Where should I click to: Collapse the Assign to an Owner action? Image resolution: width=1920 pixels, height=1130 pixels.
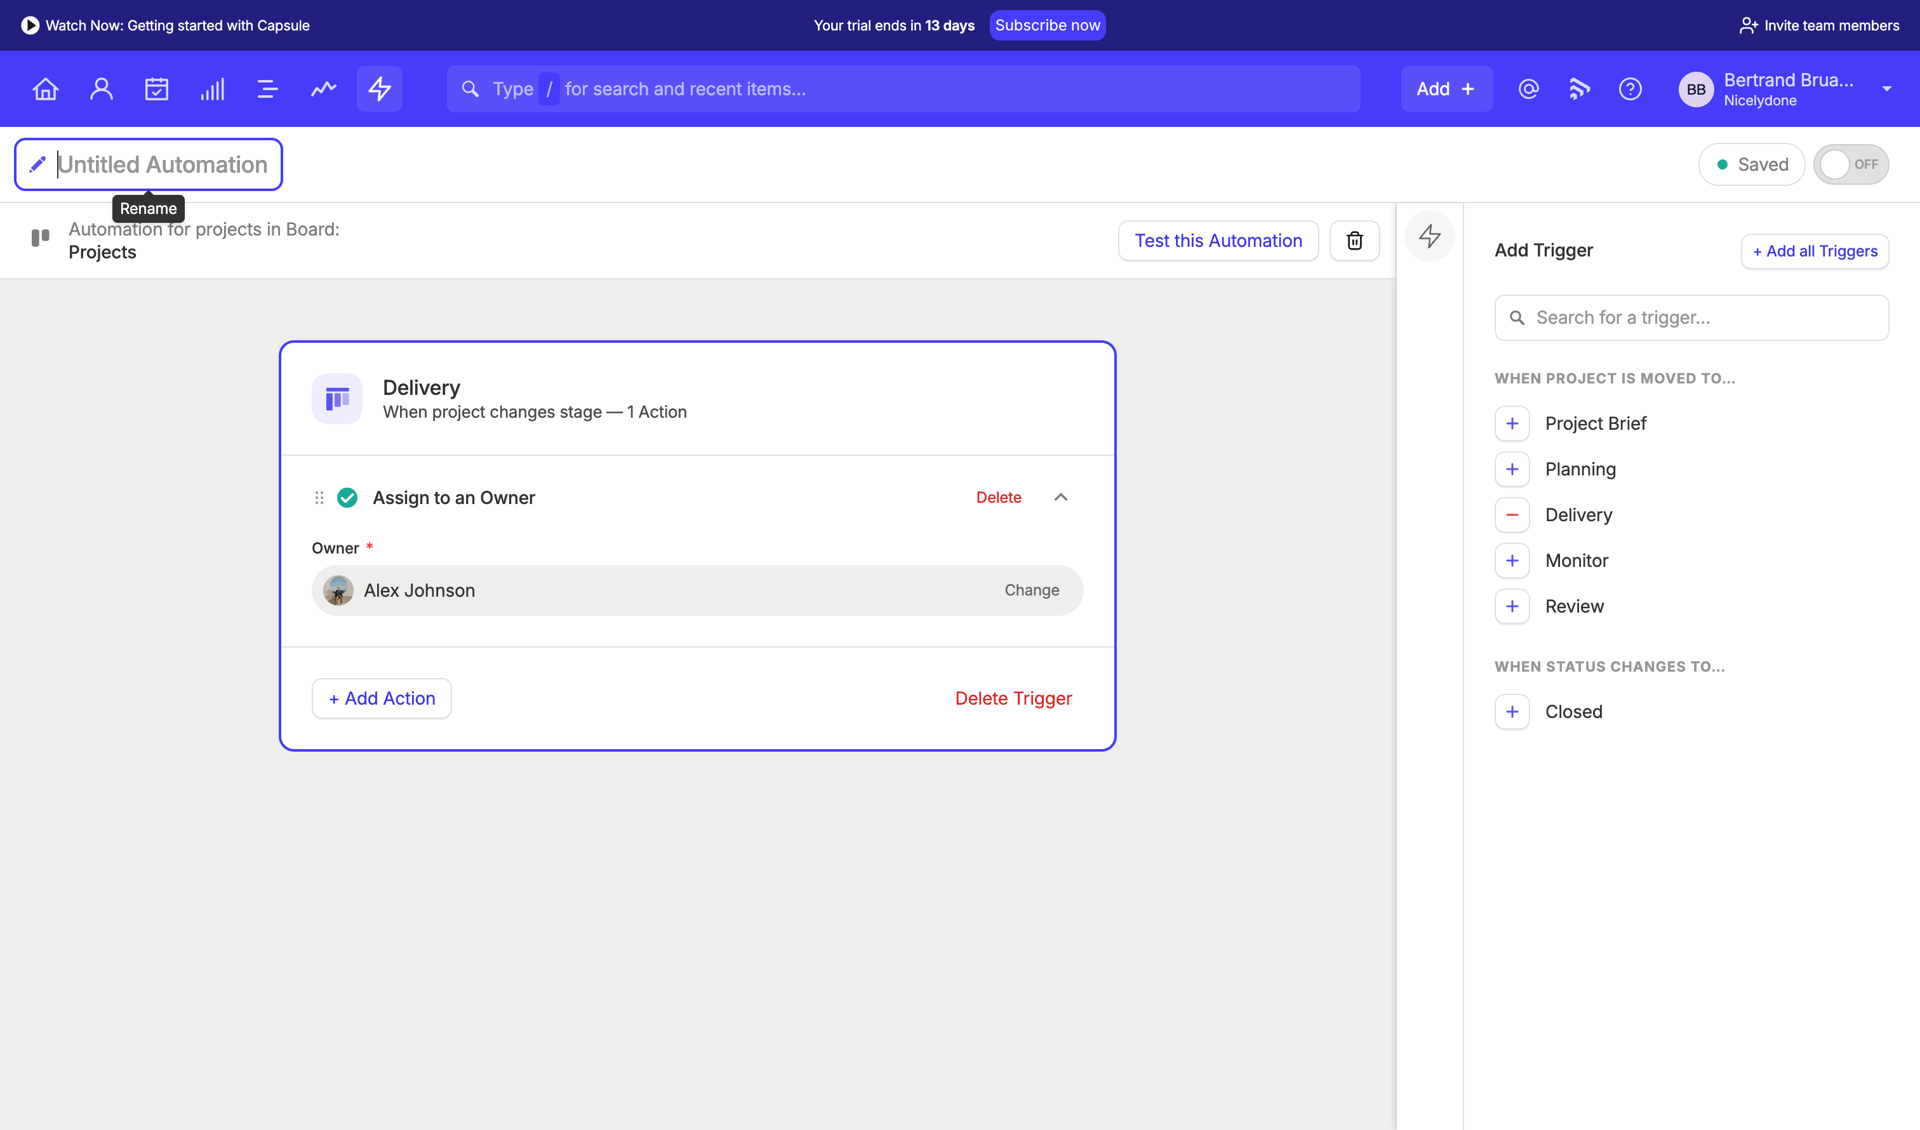click(1060, 497)
